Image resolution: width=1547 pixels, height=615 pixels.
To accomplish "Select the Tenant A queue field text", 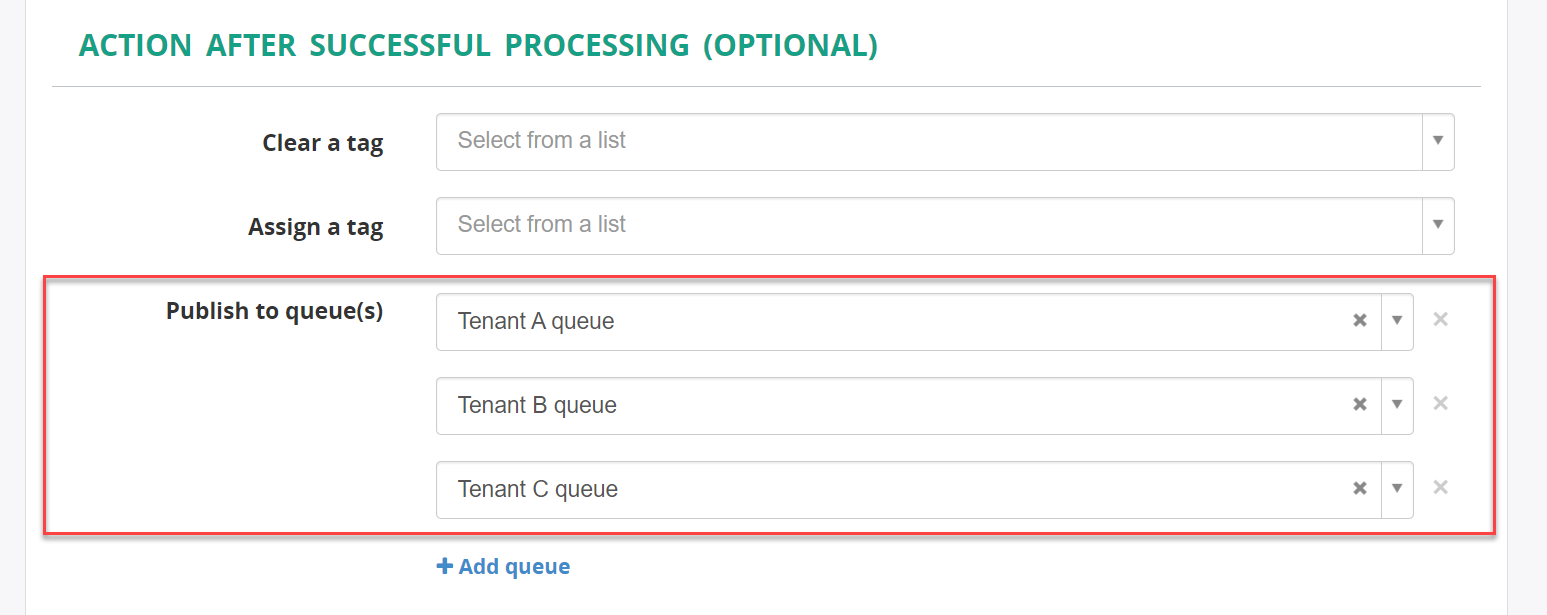I will point(536,321).
